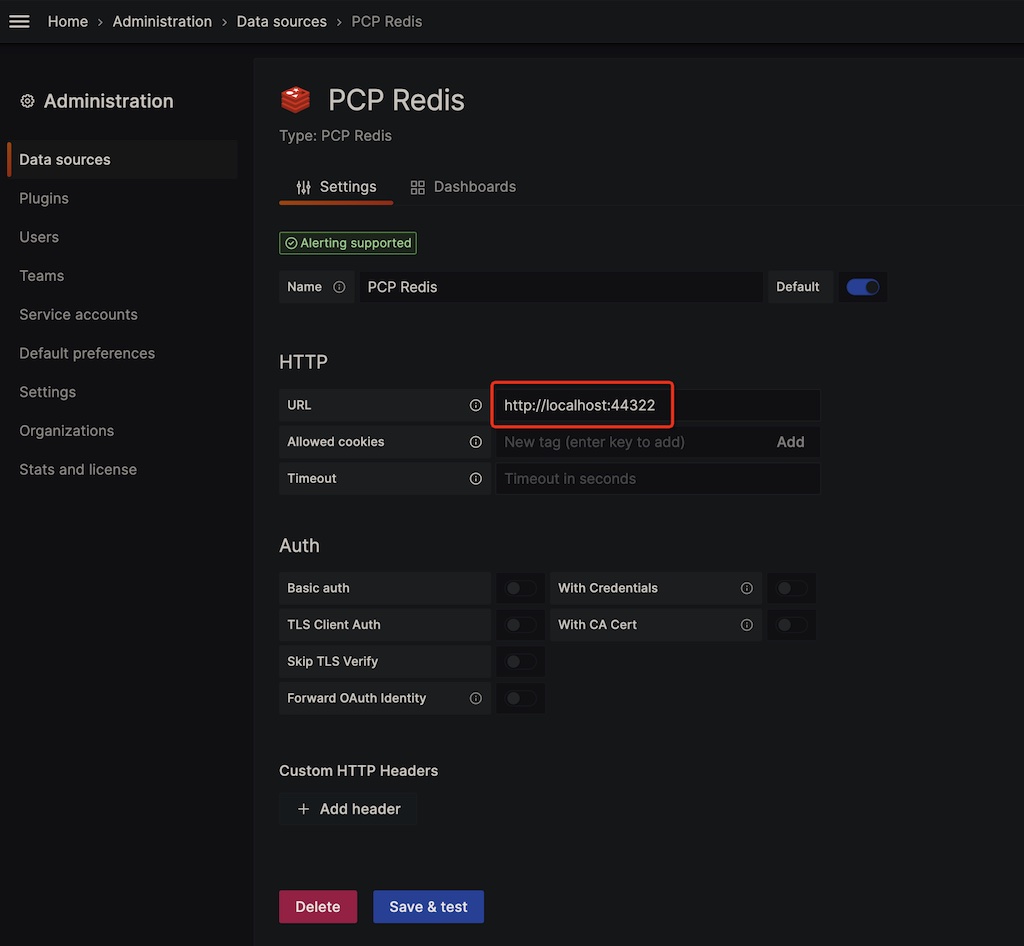Switch to the Dashboards tab
The width and height of the screenshot is (1024, 946).
click(x=463, y=187)
